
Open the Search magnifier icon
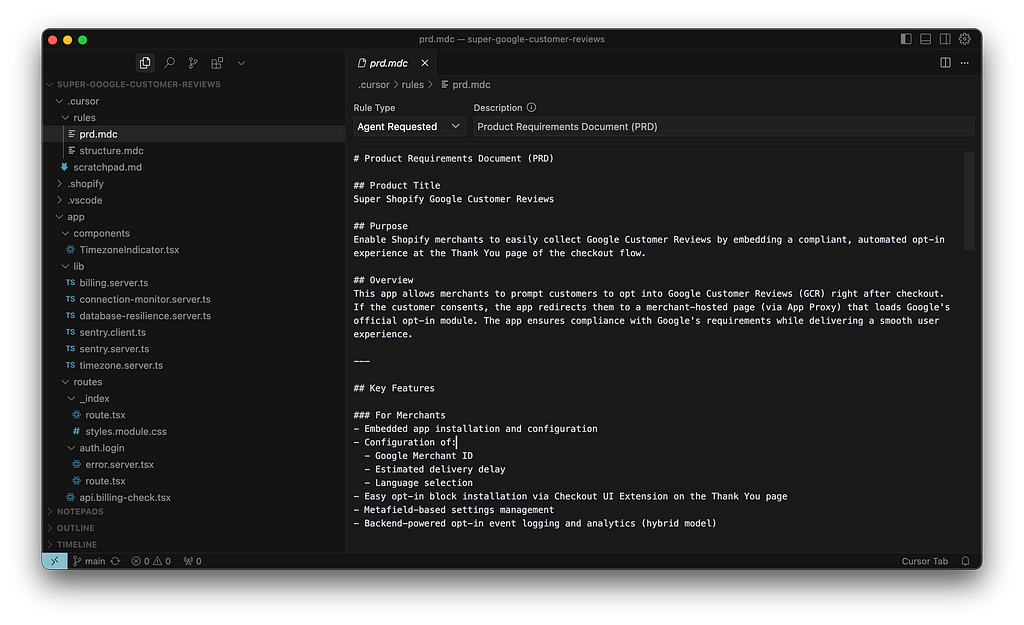pyautogui.click(x=169, y=63)
